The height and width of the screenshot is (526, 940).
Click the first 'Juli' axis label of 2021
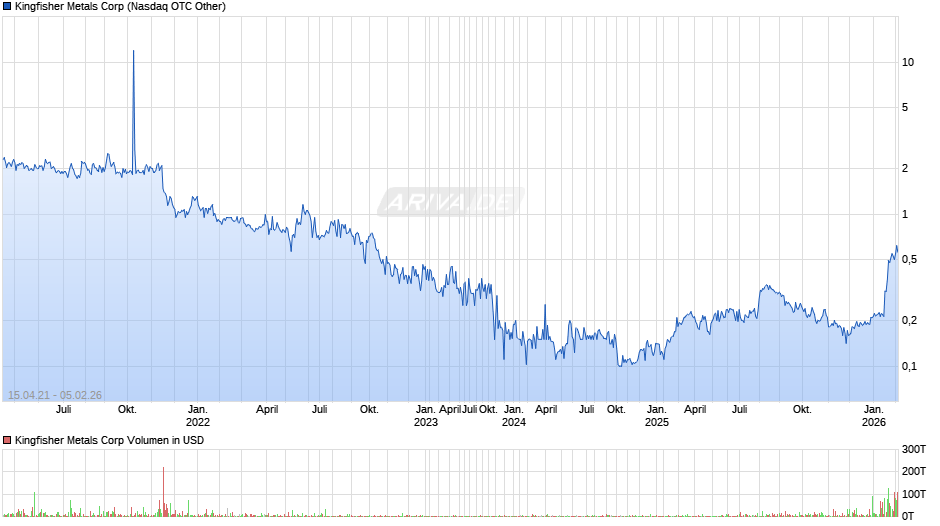64,410
